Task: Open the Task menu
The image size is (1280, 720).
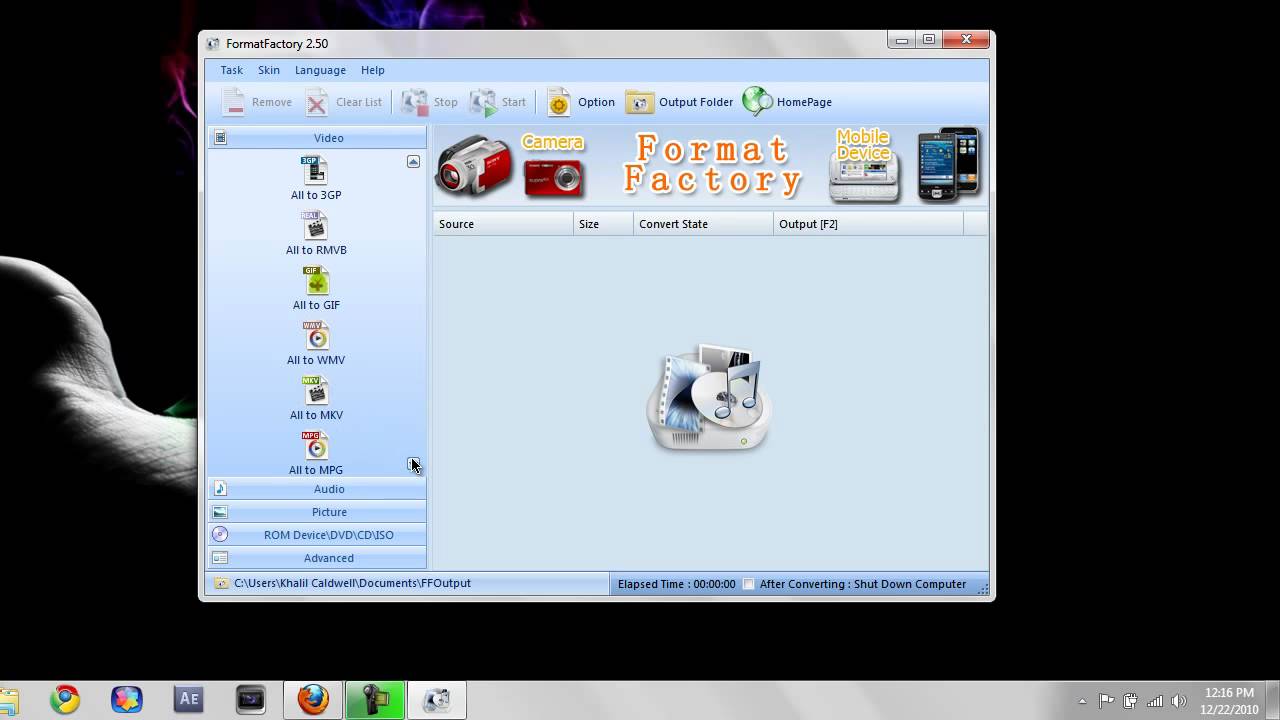Action: (x=232, y=70)
